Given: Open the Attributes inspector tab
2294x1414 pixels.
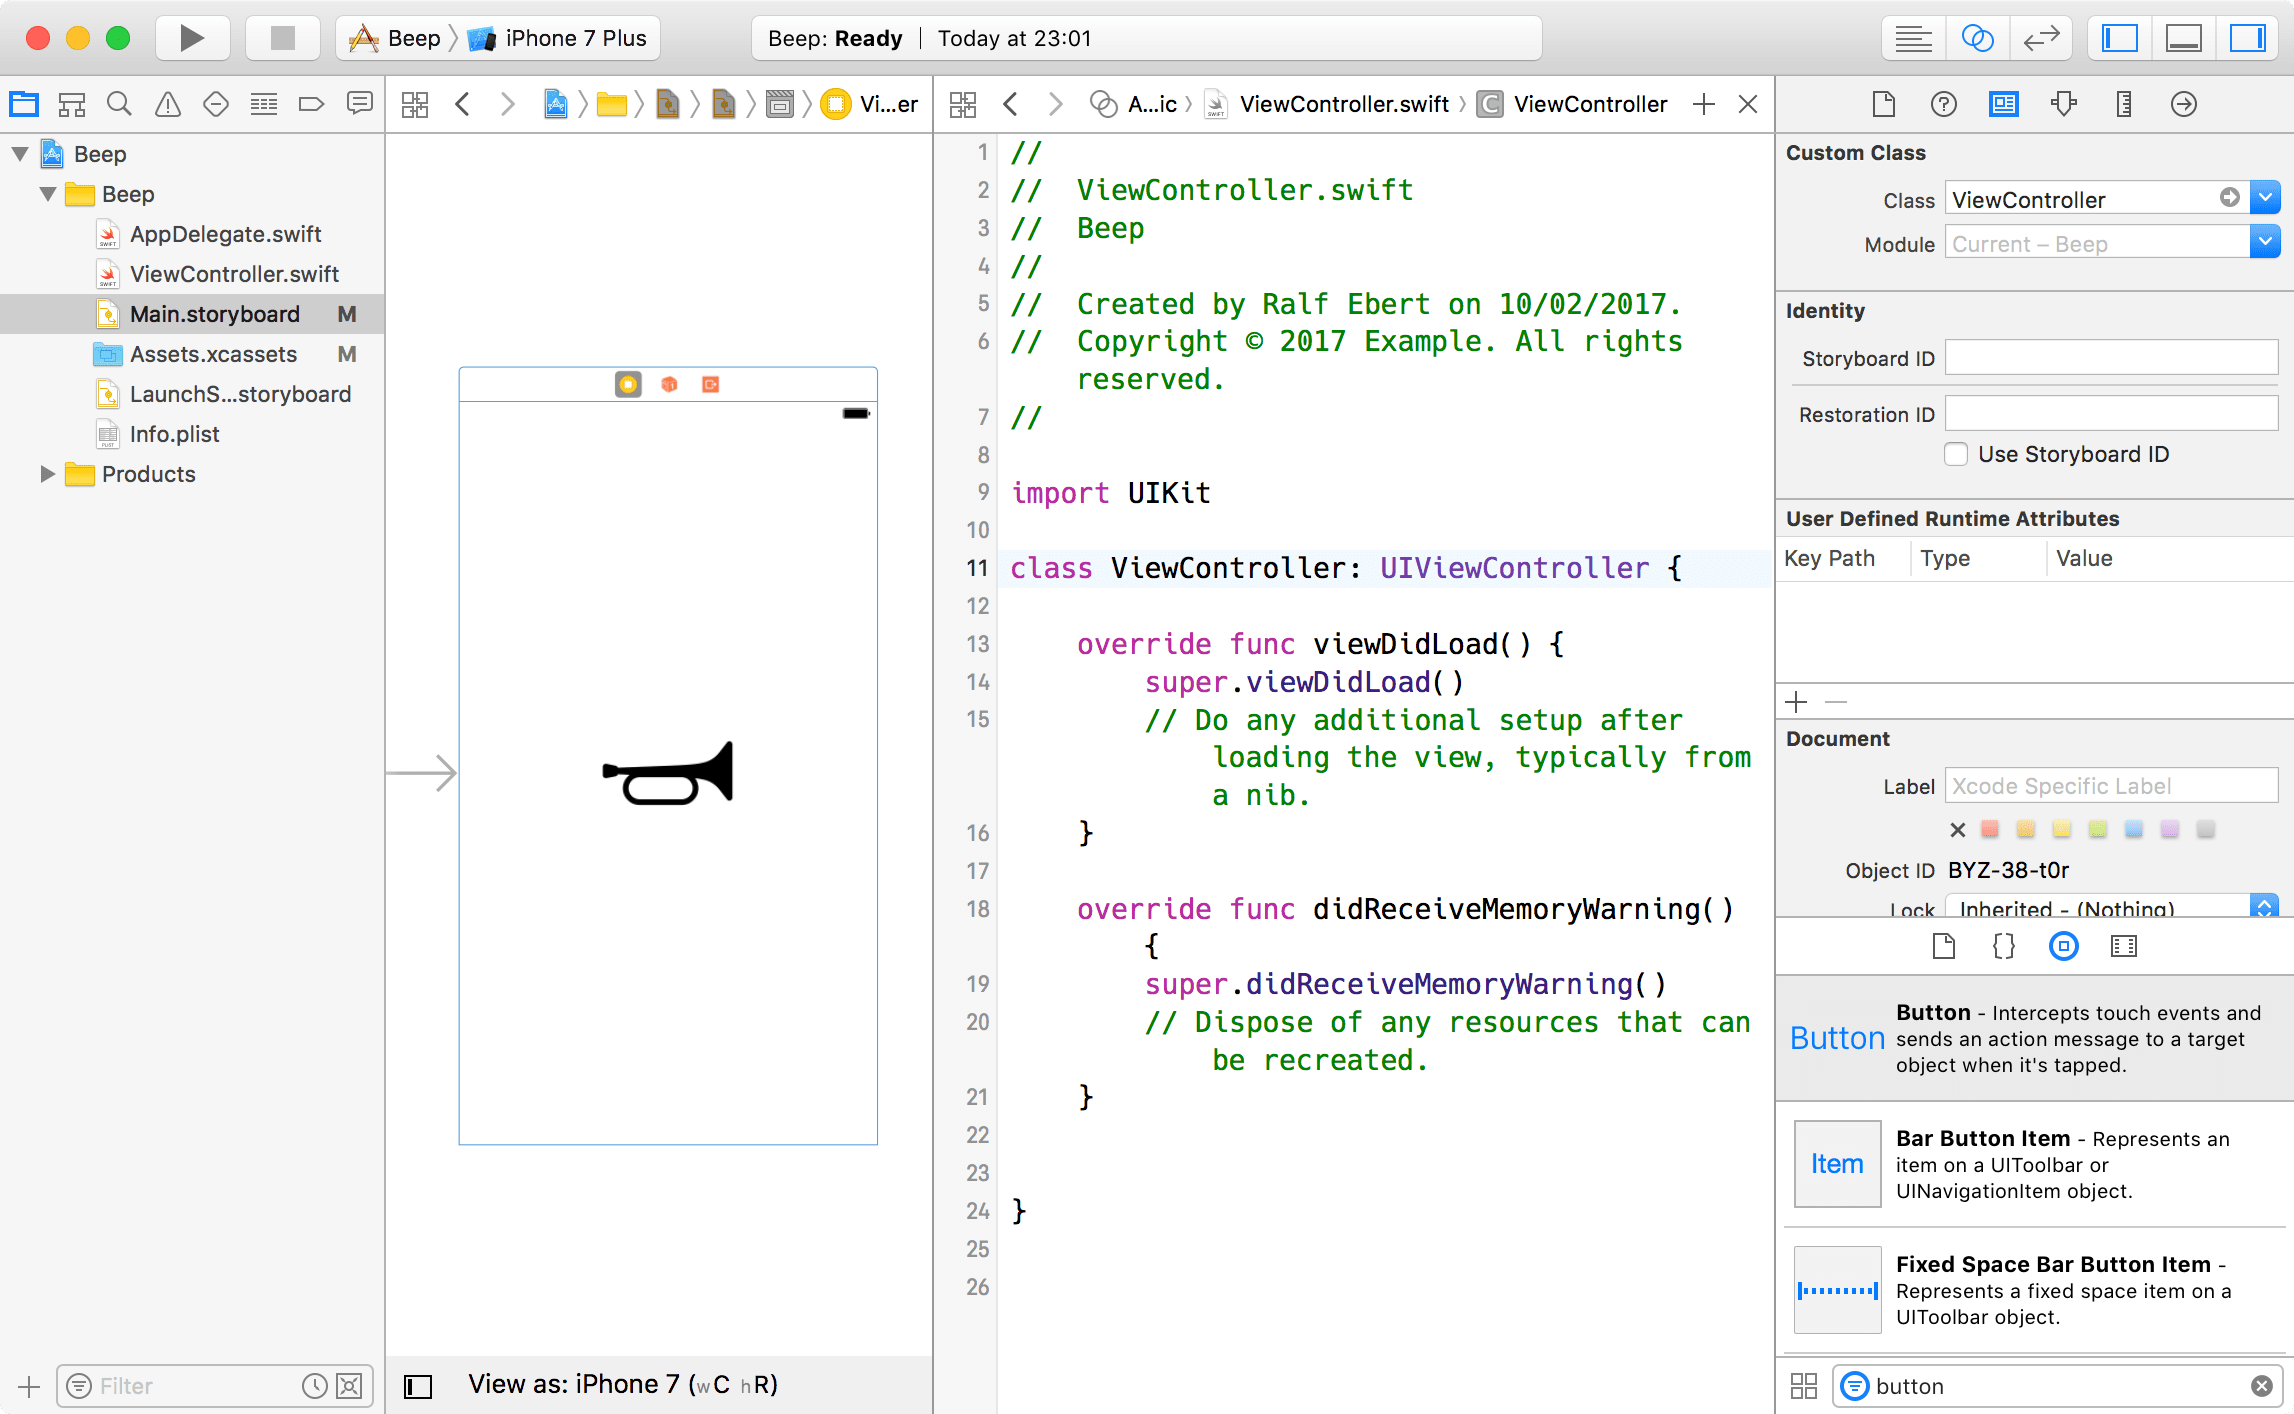Looking at the screenshot, I should click(x=2063, y=104).
